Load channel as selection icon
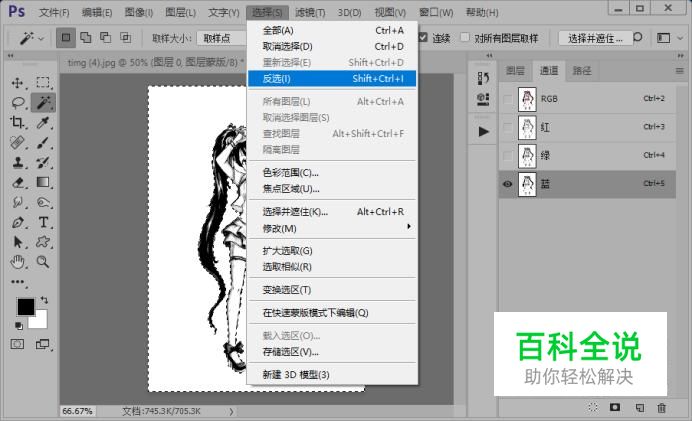 click(x=593, y=407)
